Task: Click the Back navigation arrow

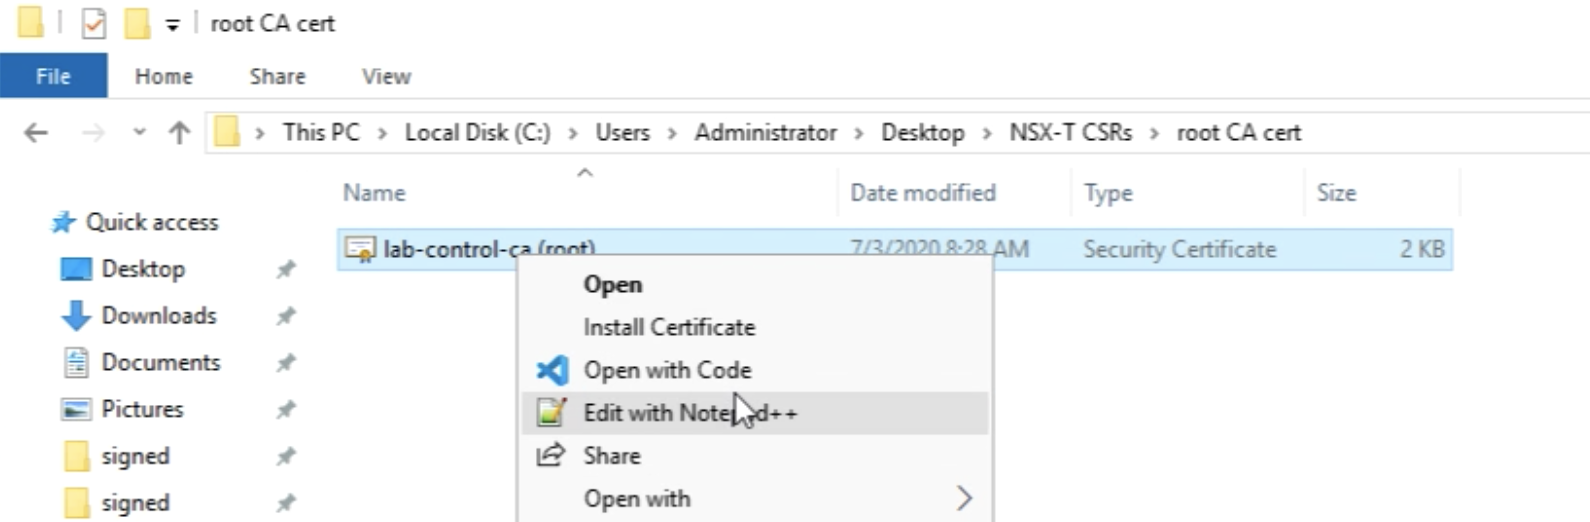Action: pyautogui.click(x=36, y=133)
